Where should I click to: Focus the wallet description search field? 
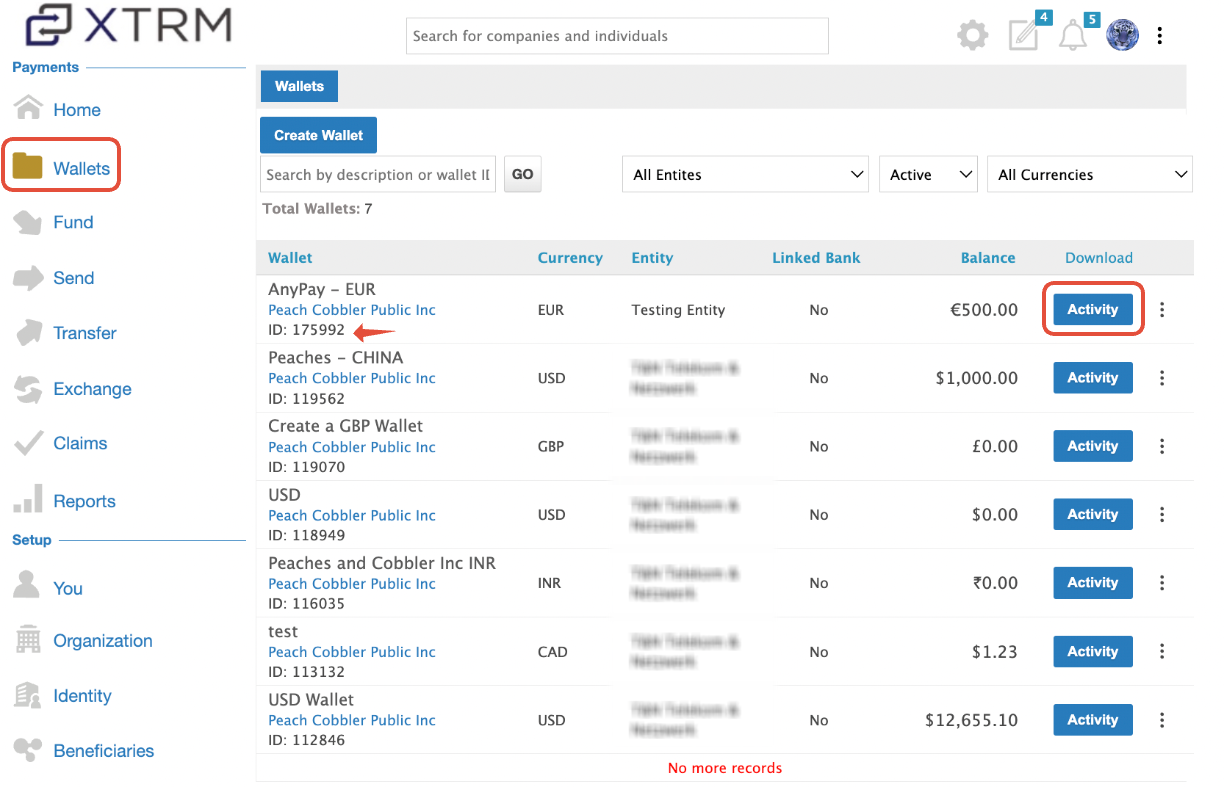[x=378, y=174]
